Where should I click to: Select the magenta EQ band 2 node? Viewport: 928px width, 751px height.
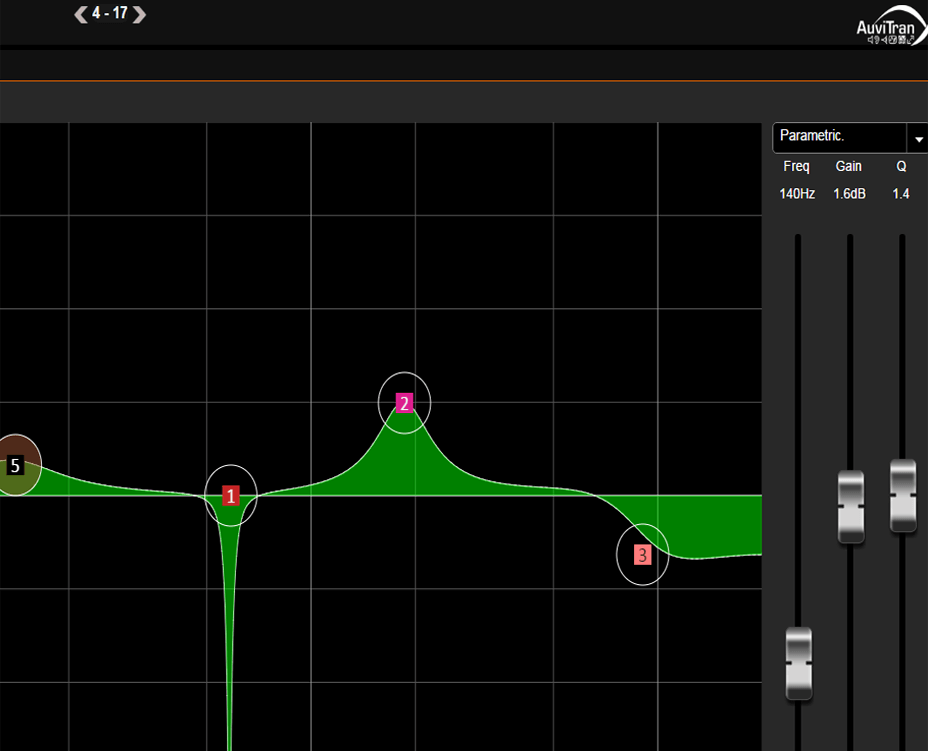click(x=404, y=403)
